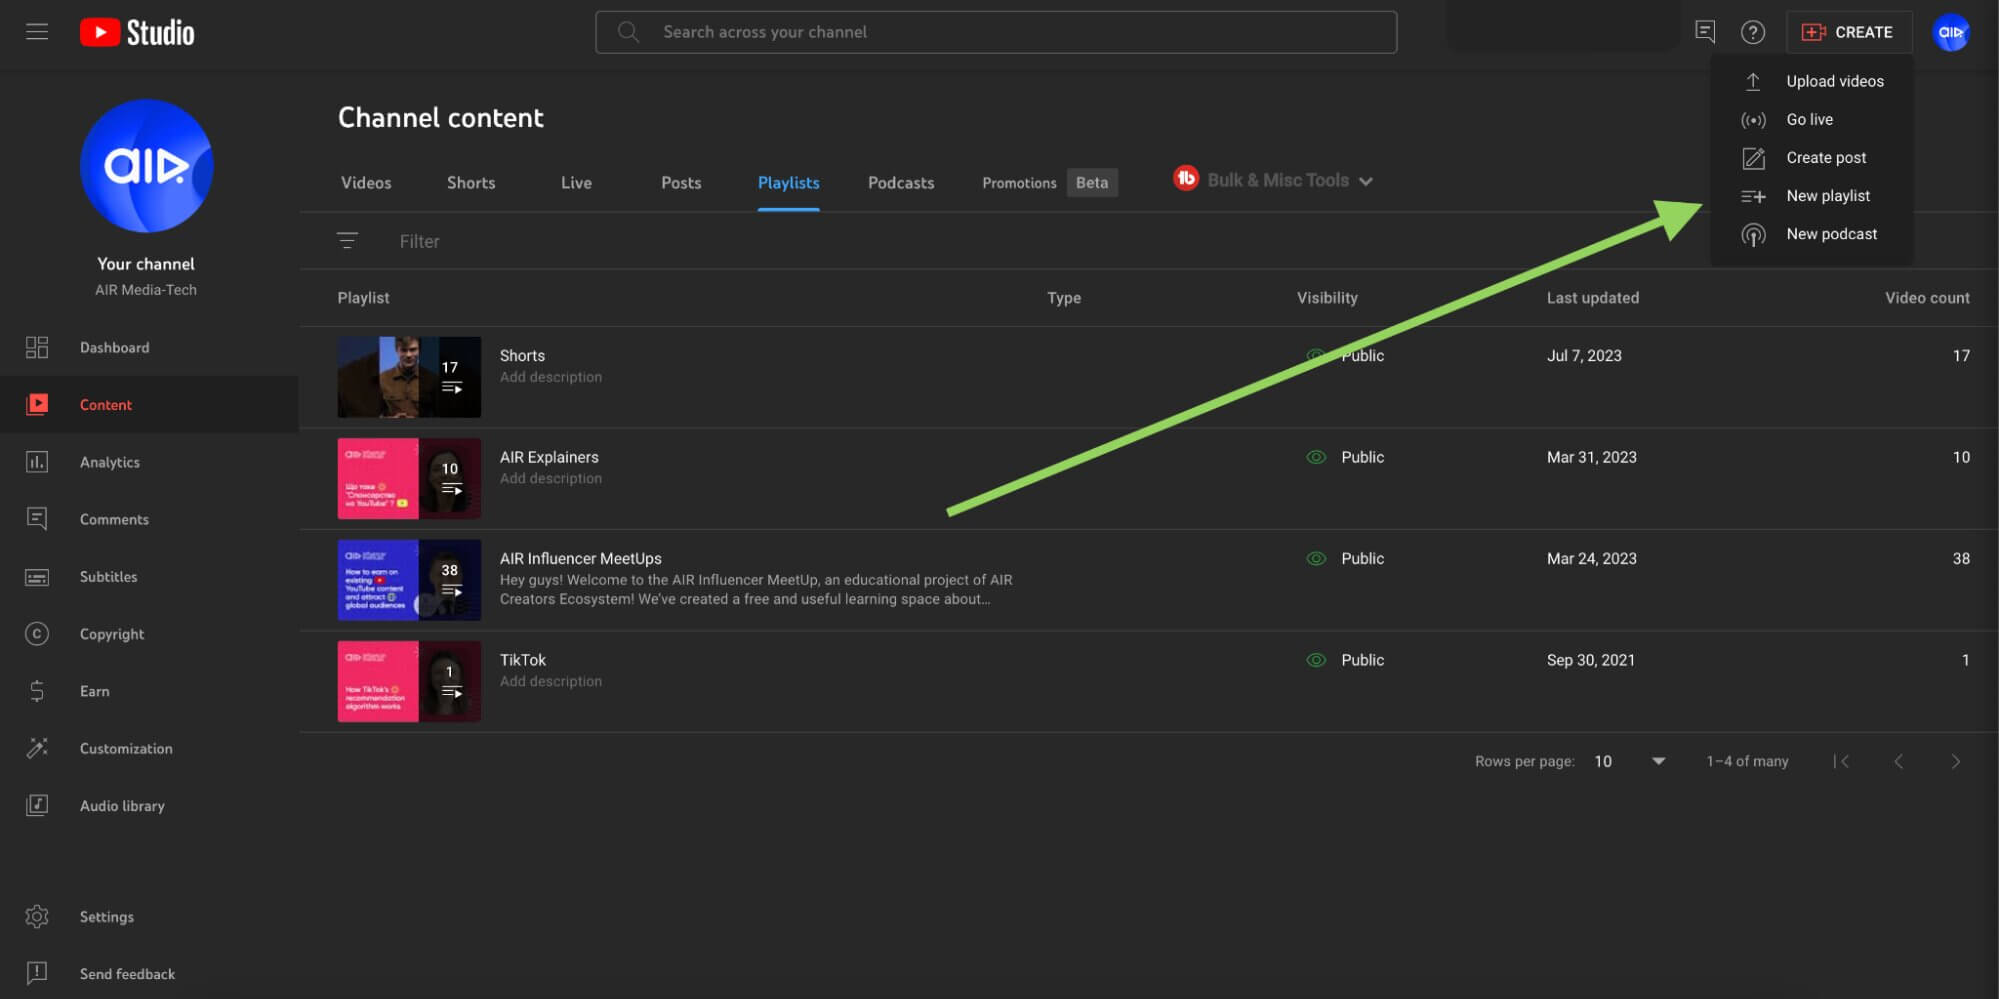The height and width of the screenshot is (999, 1999).
Task: Open the AIR Influencer MeetUps playlist title
Action: (x=580, y=558)
